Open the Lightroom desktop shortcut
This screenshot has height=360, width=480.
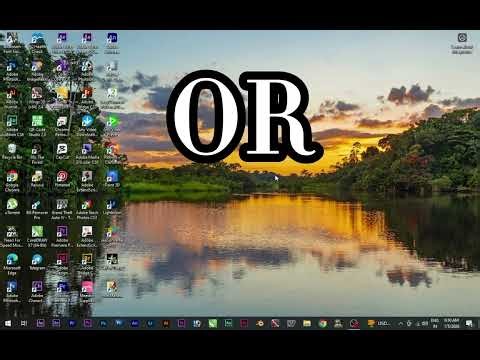coord(112,207)
